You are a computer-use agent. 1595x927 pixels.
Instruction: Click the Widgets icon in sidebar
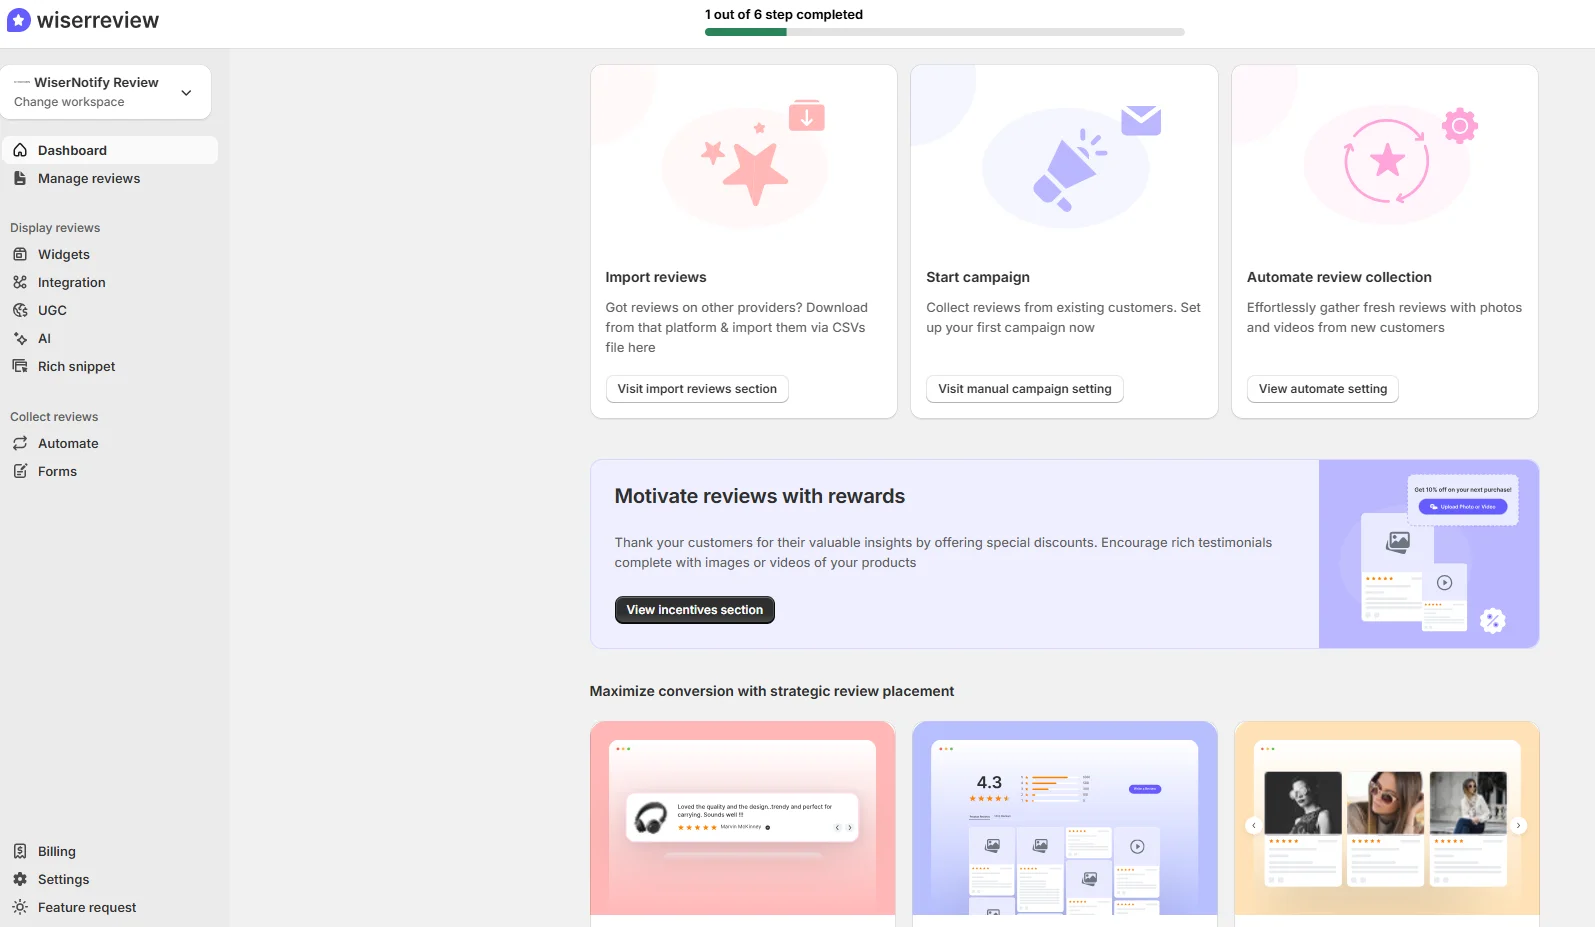click(20, 254)
